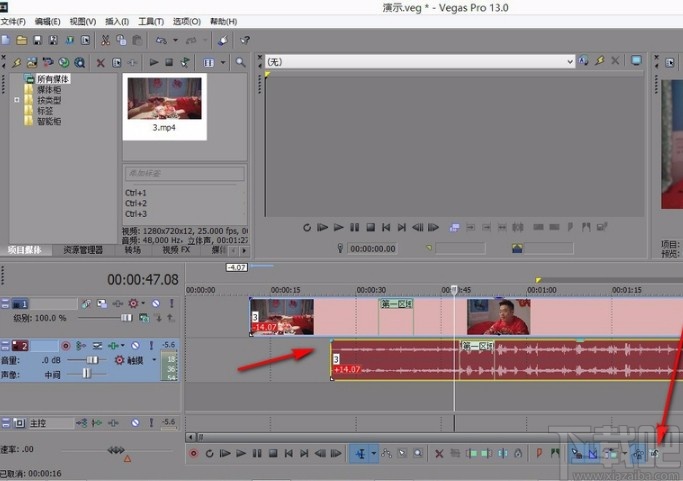
Task: Mute audio track 2
Action: (x=135, y=346)
